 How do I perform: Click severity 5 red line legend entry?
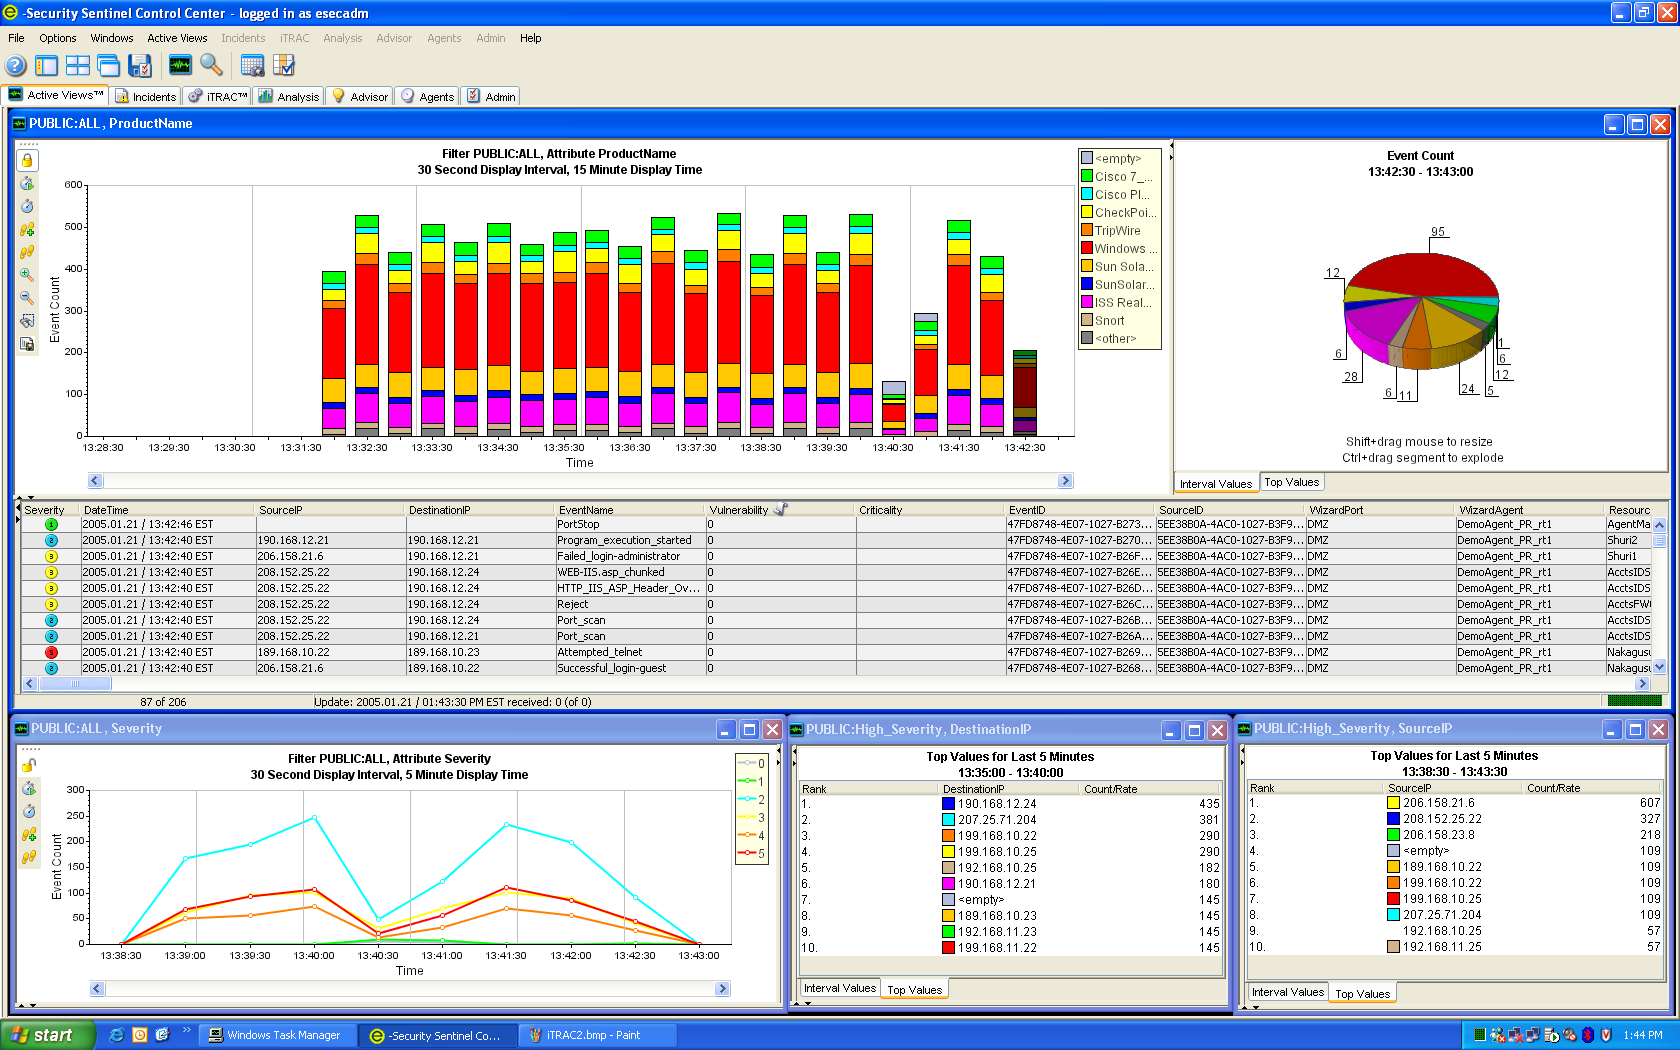click(751, 853)
